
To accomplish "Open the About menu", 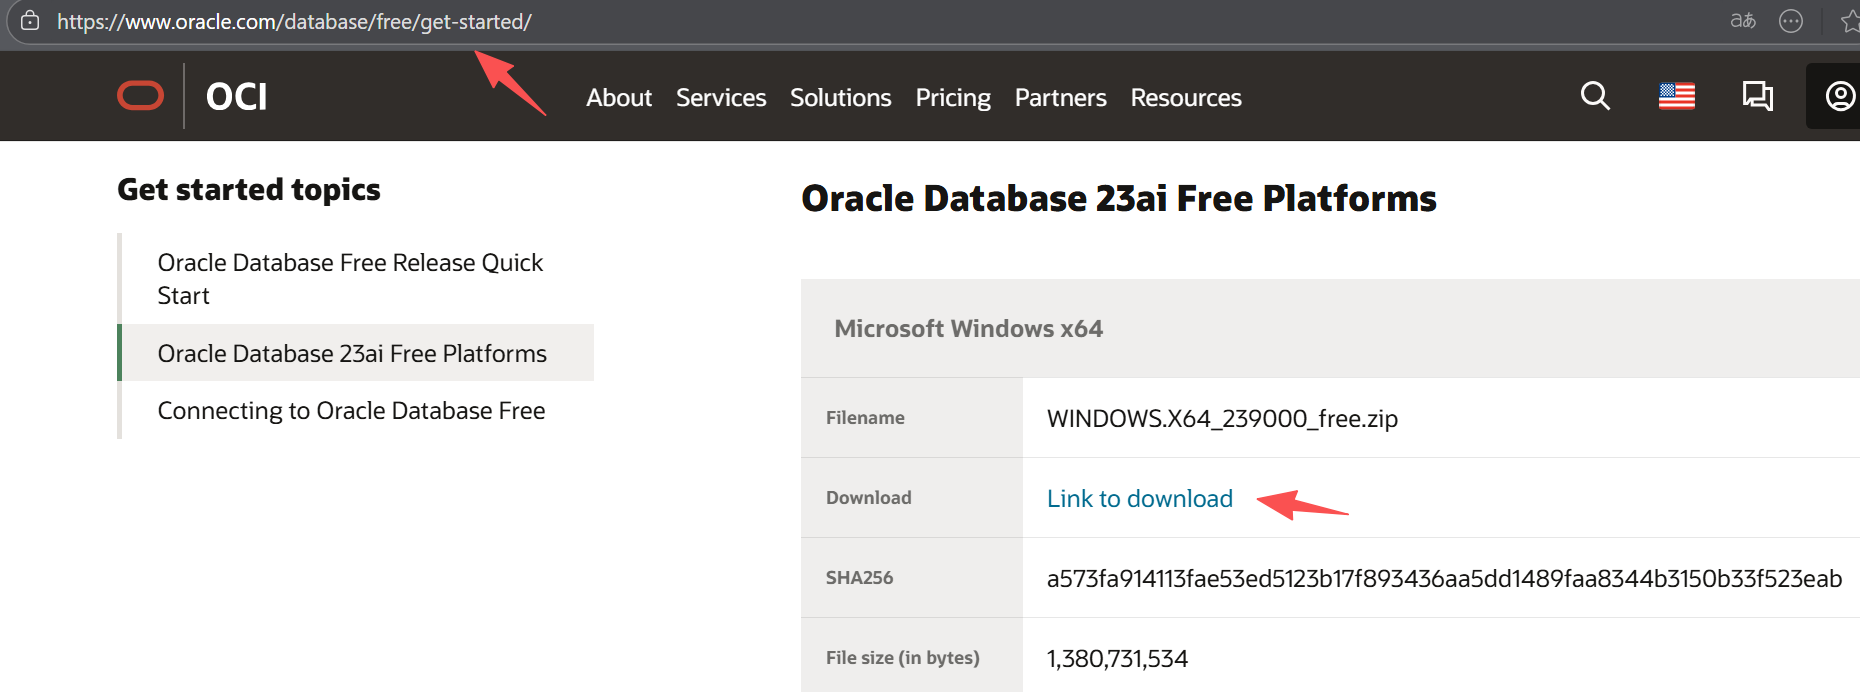I will click(x=619, y=98).
